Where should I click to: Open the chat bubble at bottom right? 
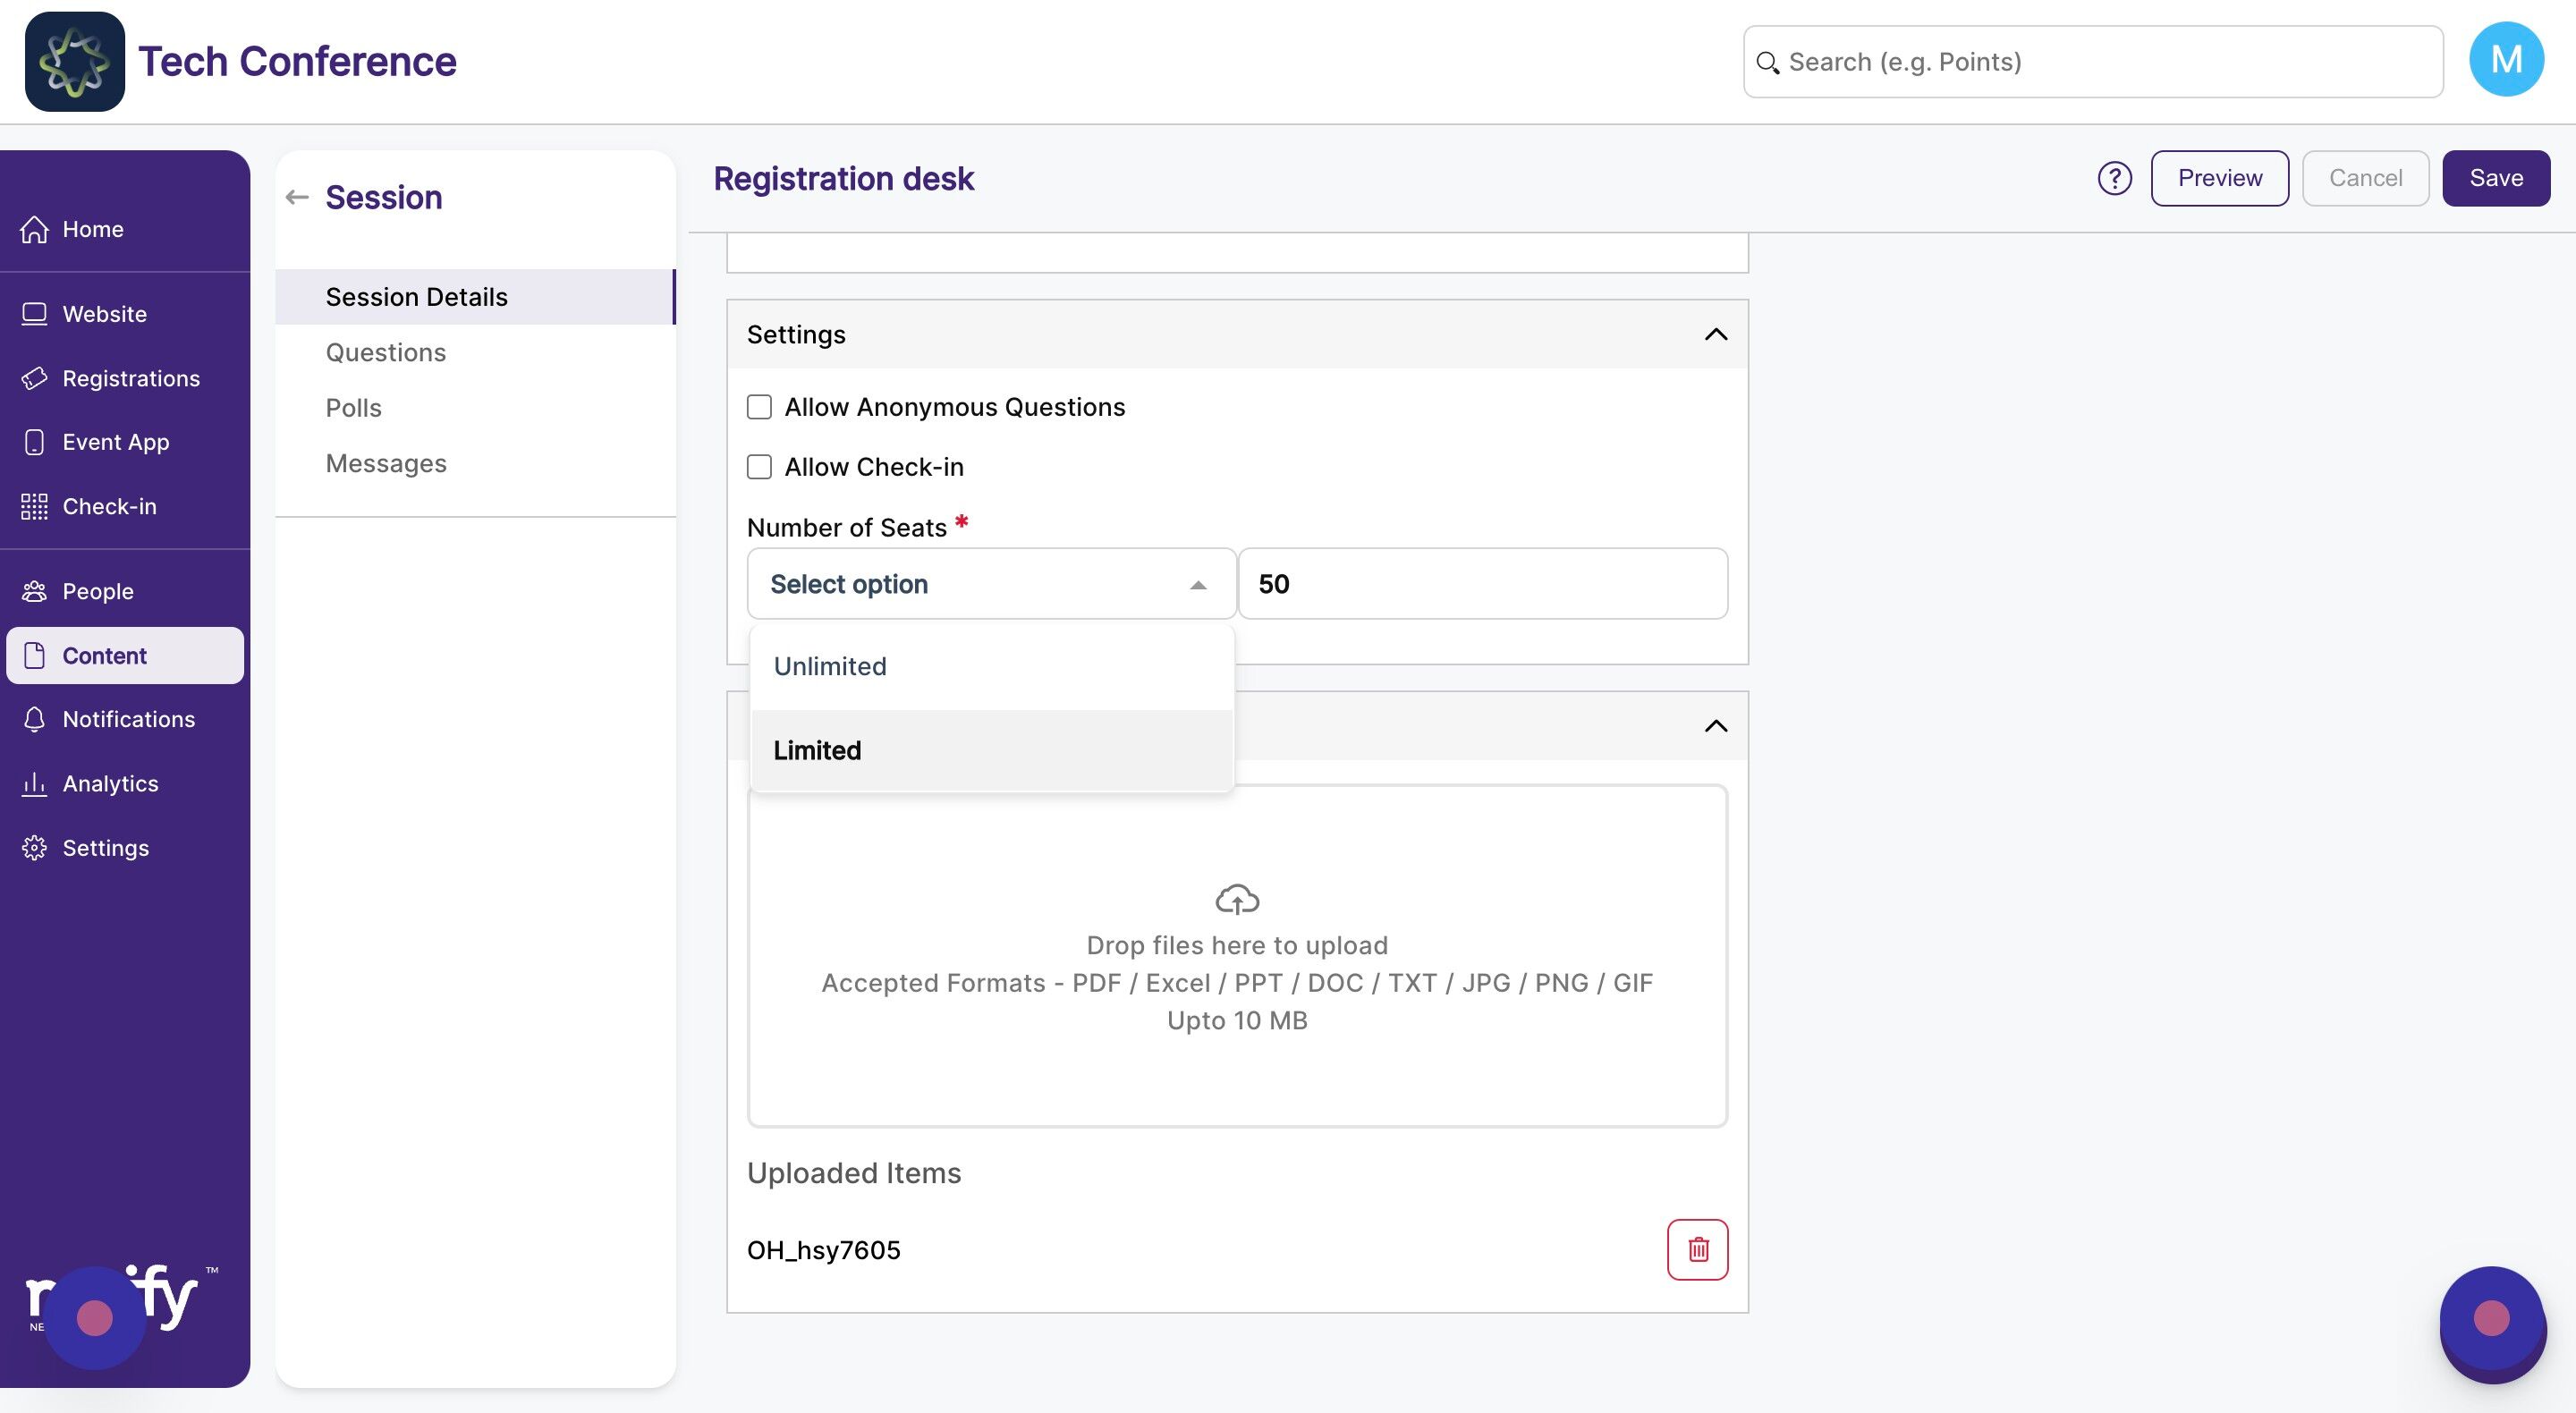pyautogui.click(x=2491, y=1322)
